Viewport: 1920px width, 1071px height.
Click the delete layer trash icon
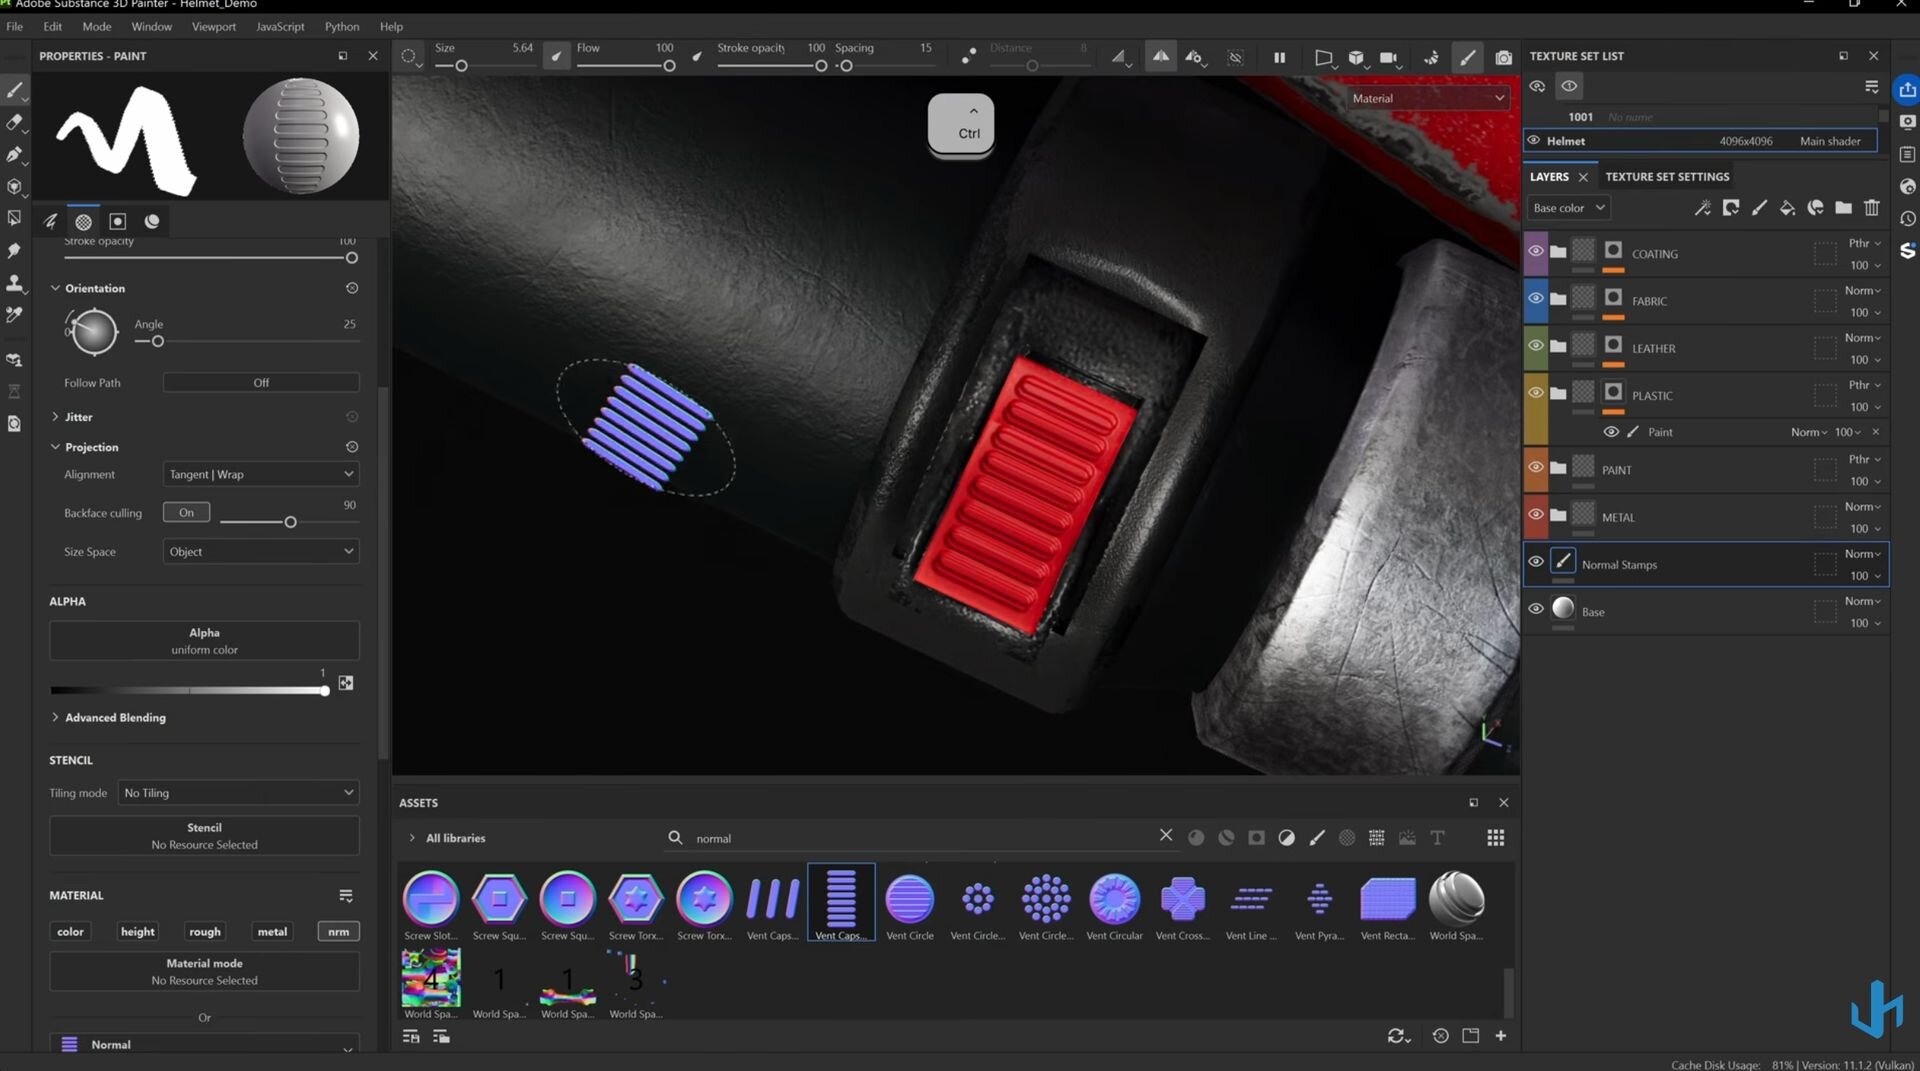(1871, 208)
